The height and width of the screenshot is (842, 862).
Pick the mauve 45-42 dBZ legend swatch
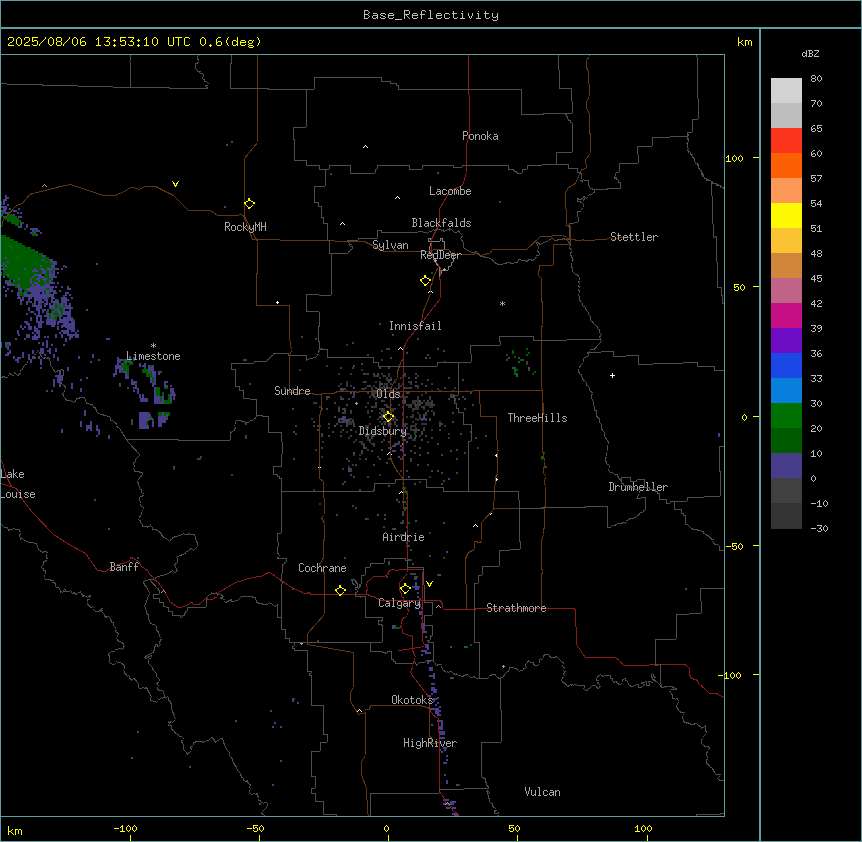tap(786, 290)
